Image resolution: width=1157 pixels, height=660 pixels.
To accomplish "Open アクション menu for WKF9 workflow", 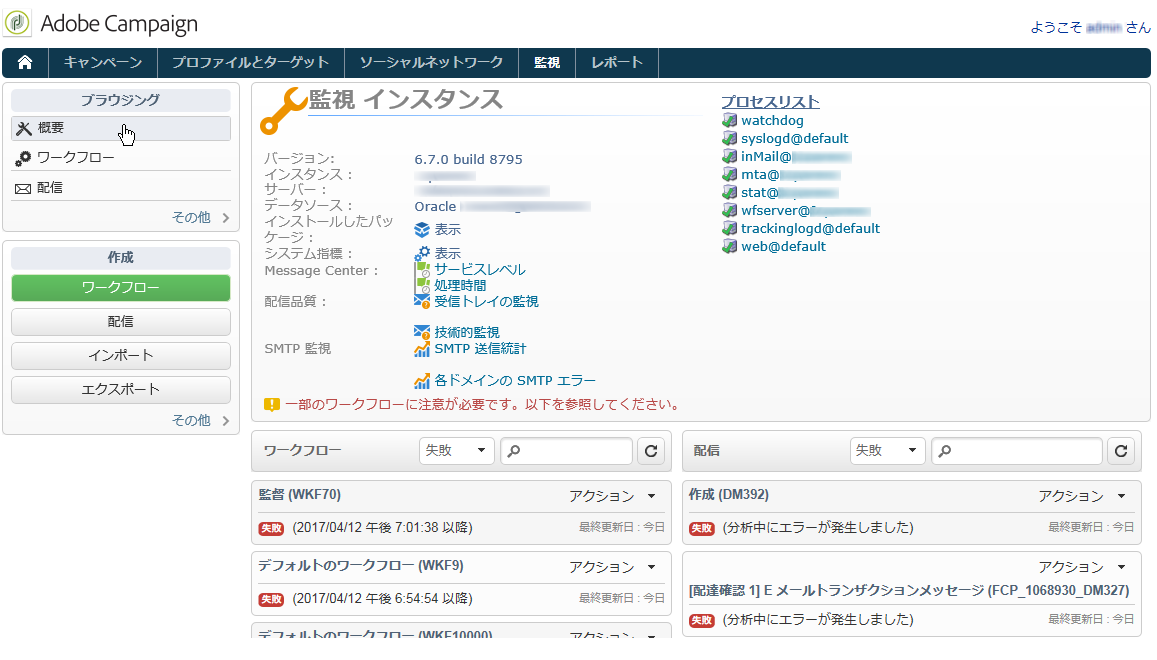I will point(612,567).
